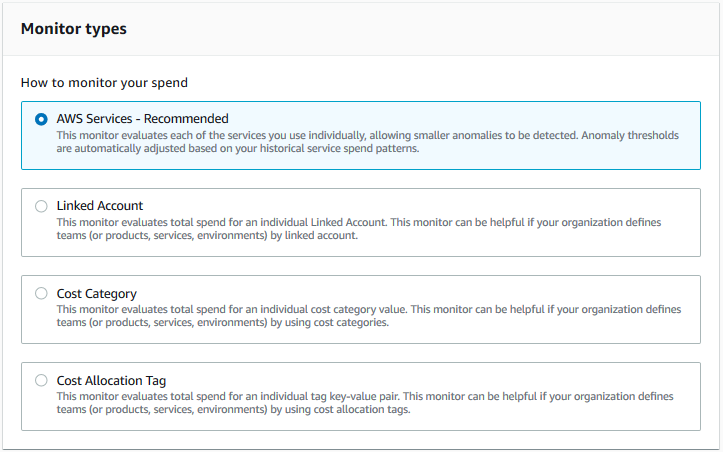Select the AWS Services radio button
The image size is (723, 452).
tap(41, 119)
